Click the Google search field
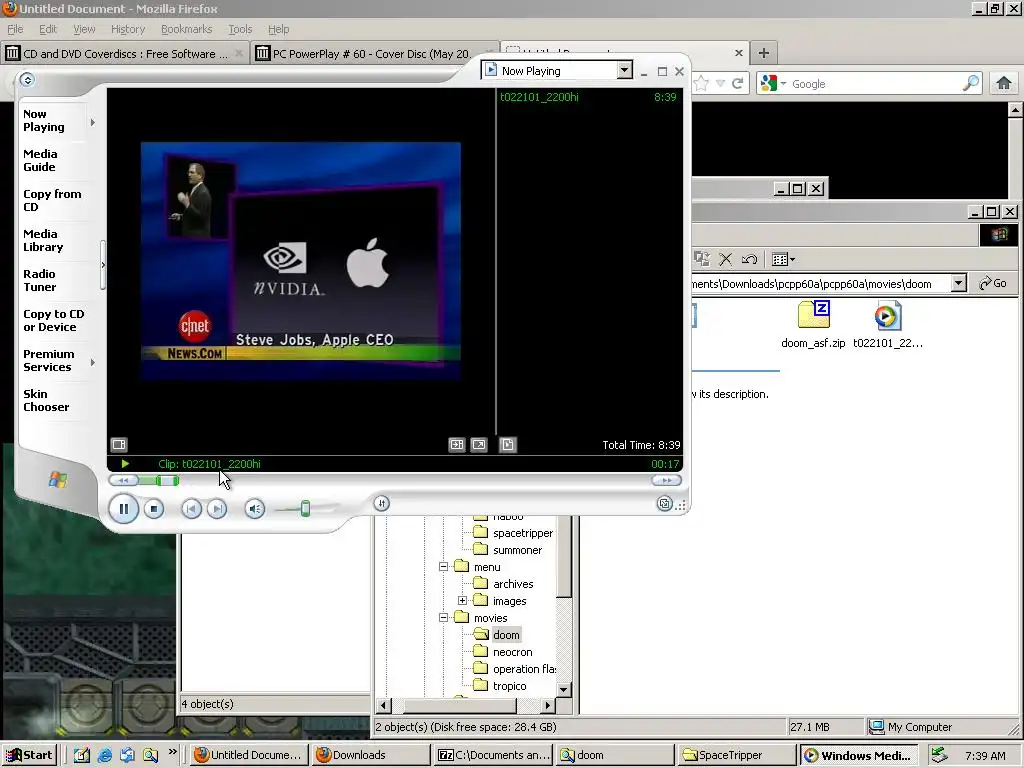Viewport: 1024px width, 768px height. click(x=874, y=84)
